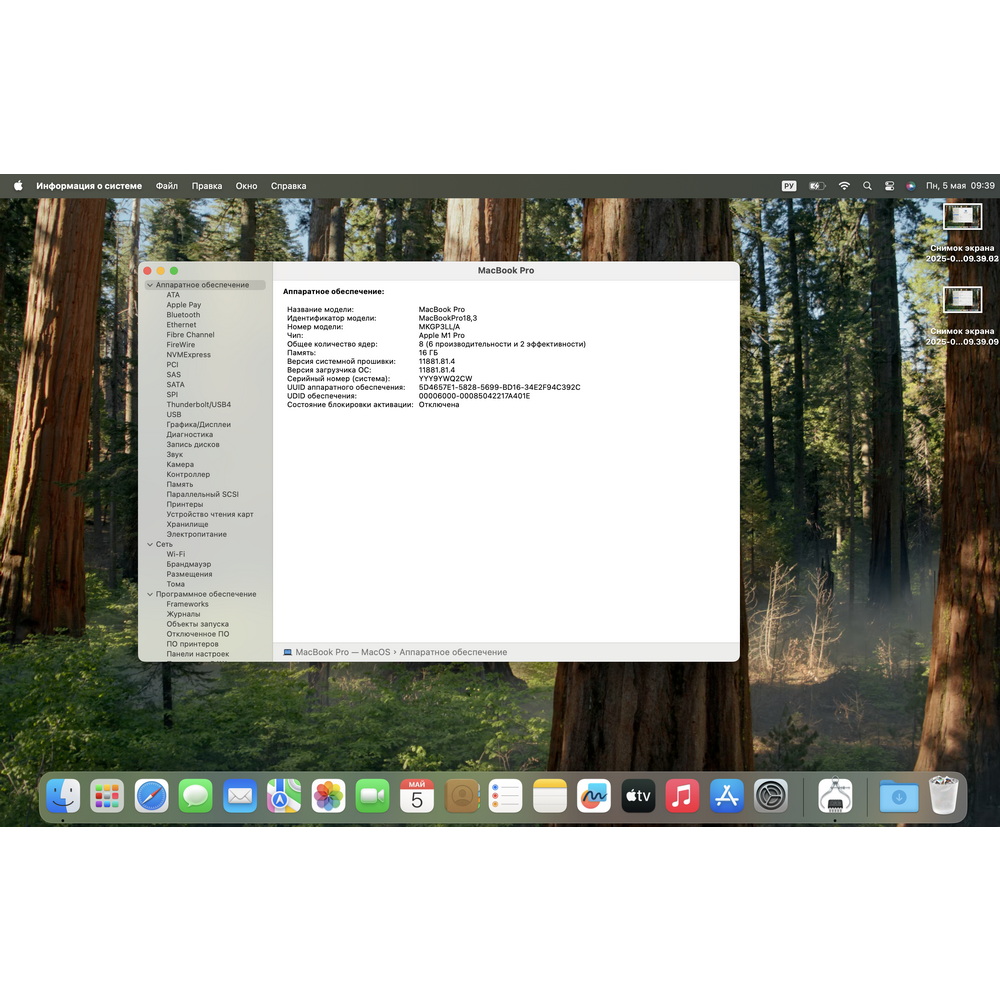Open Notes app in the Dock
Image resolution: width=1000 pixels, height=1000 pixels.
click(x=550, y=796)
